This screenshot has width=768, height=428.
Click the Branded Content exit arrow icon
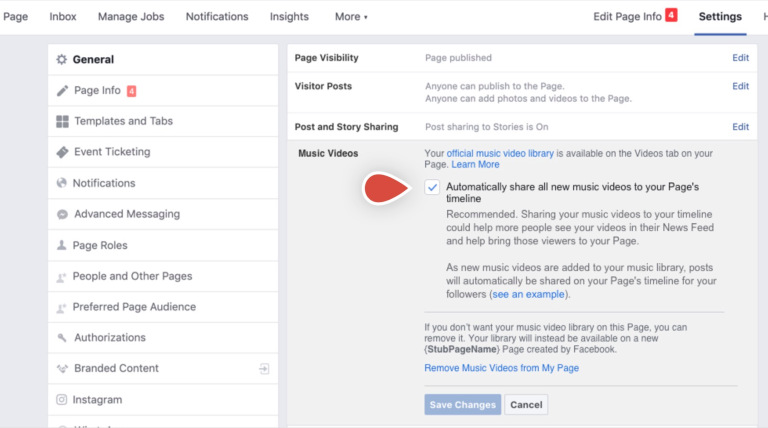click(264, 369)
